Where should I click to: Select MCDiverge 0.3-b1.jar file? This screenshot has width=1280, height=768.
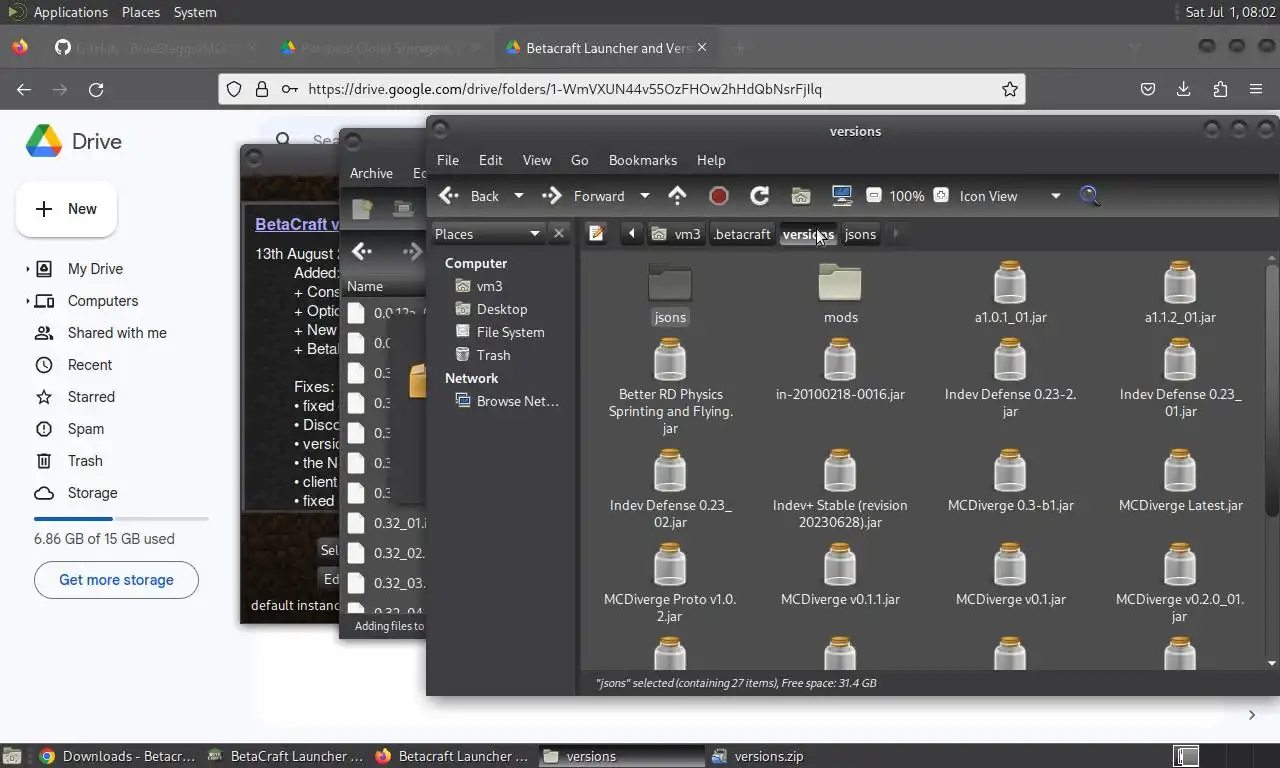coord(1010,481)
